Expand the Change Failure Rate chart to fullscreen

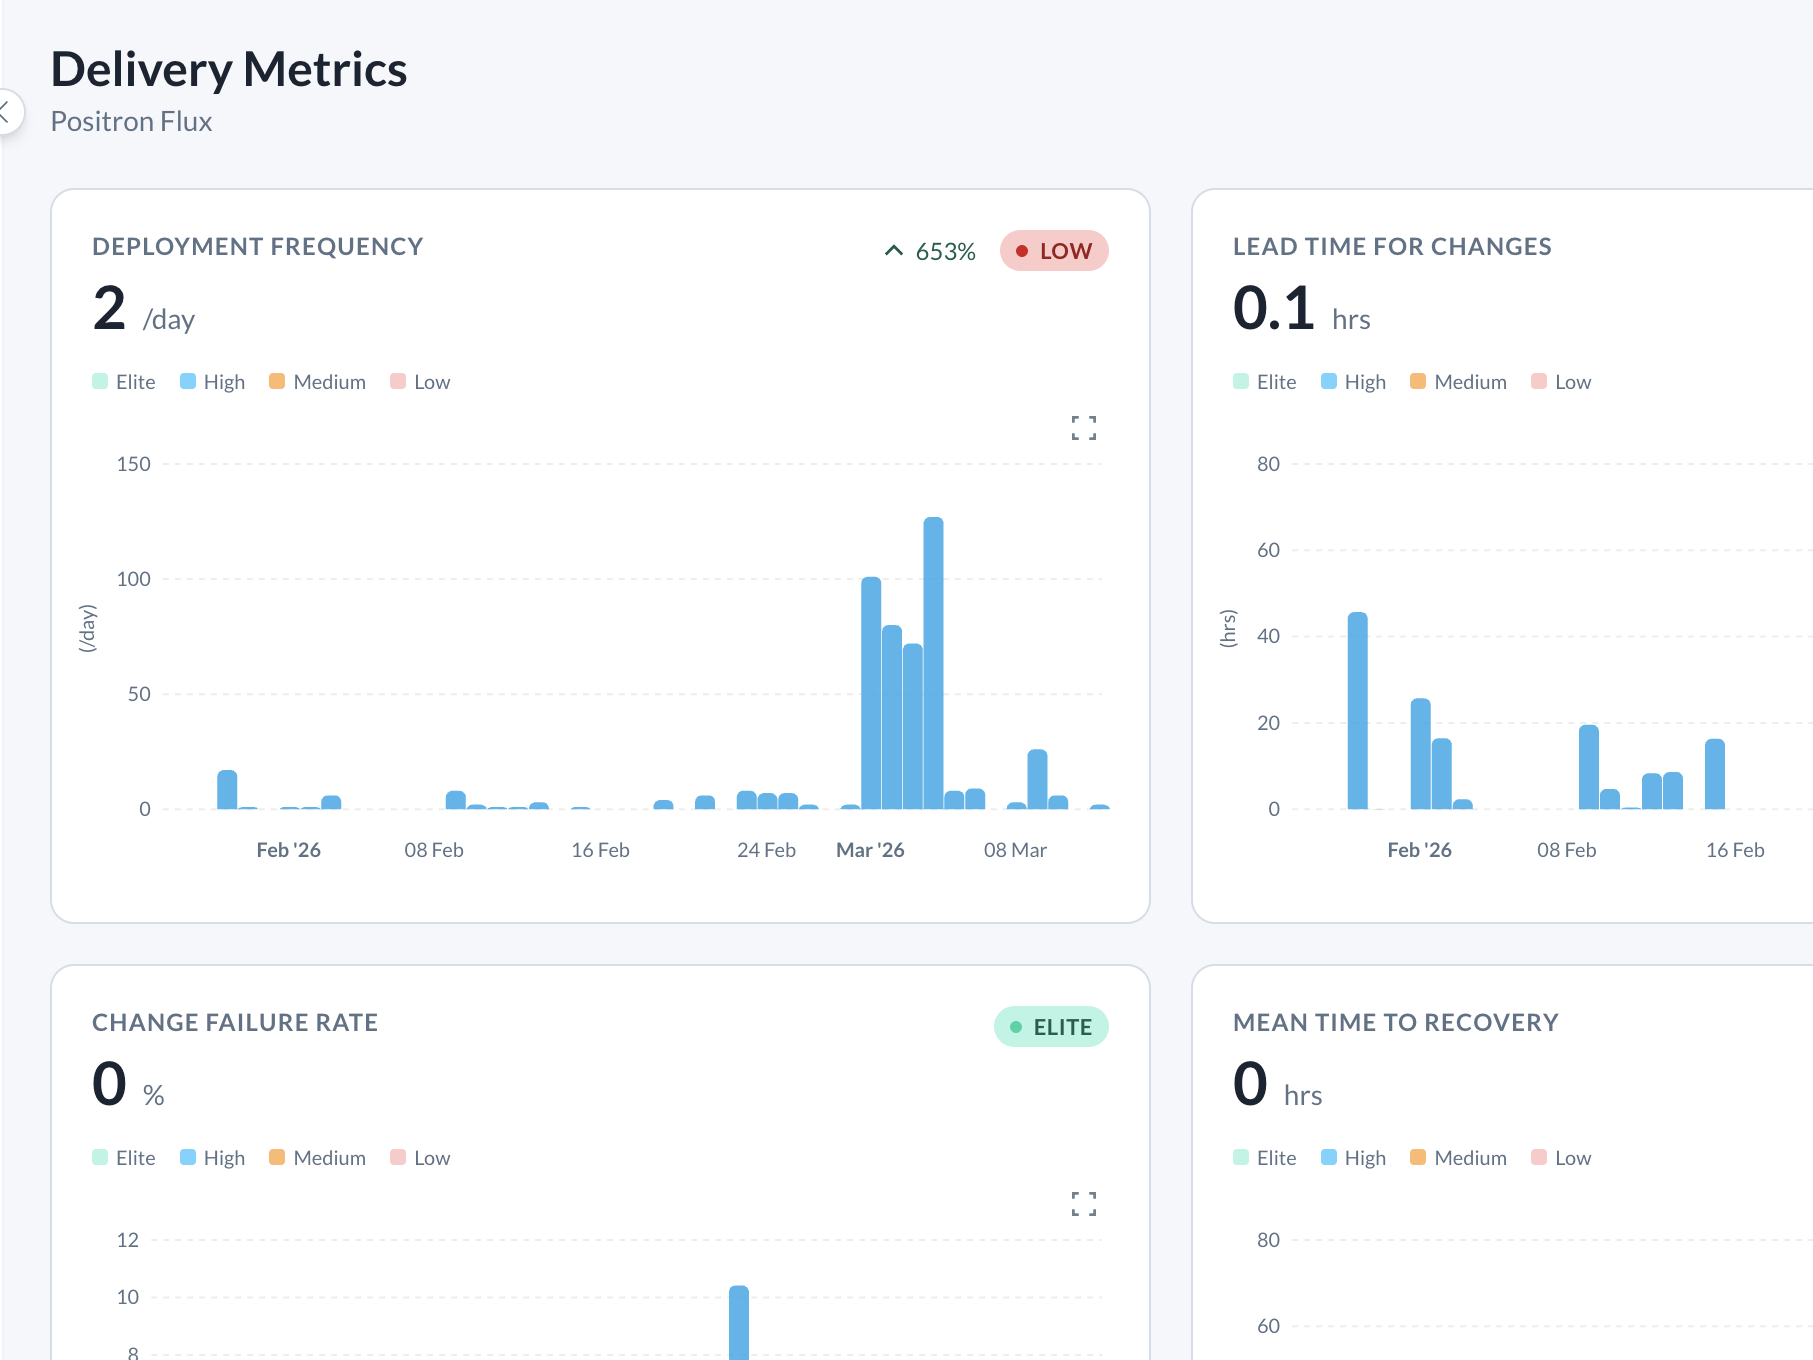[x=1084, y=1205]
